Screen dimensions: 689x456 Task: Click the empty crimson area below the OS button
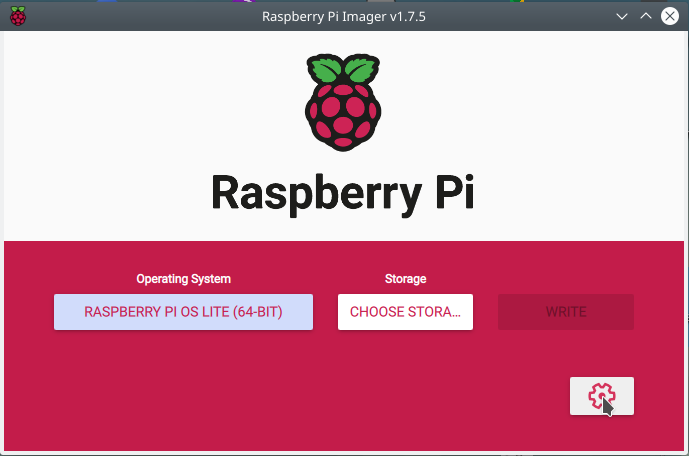(183, 387)
